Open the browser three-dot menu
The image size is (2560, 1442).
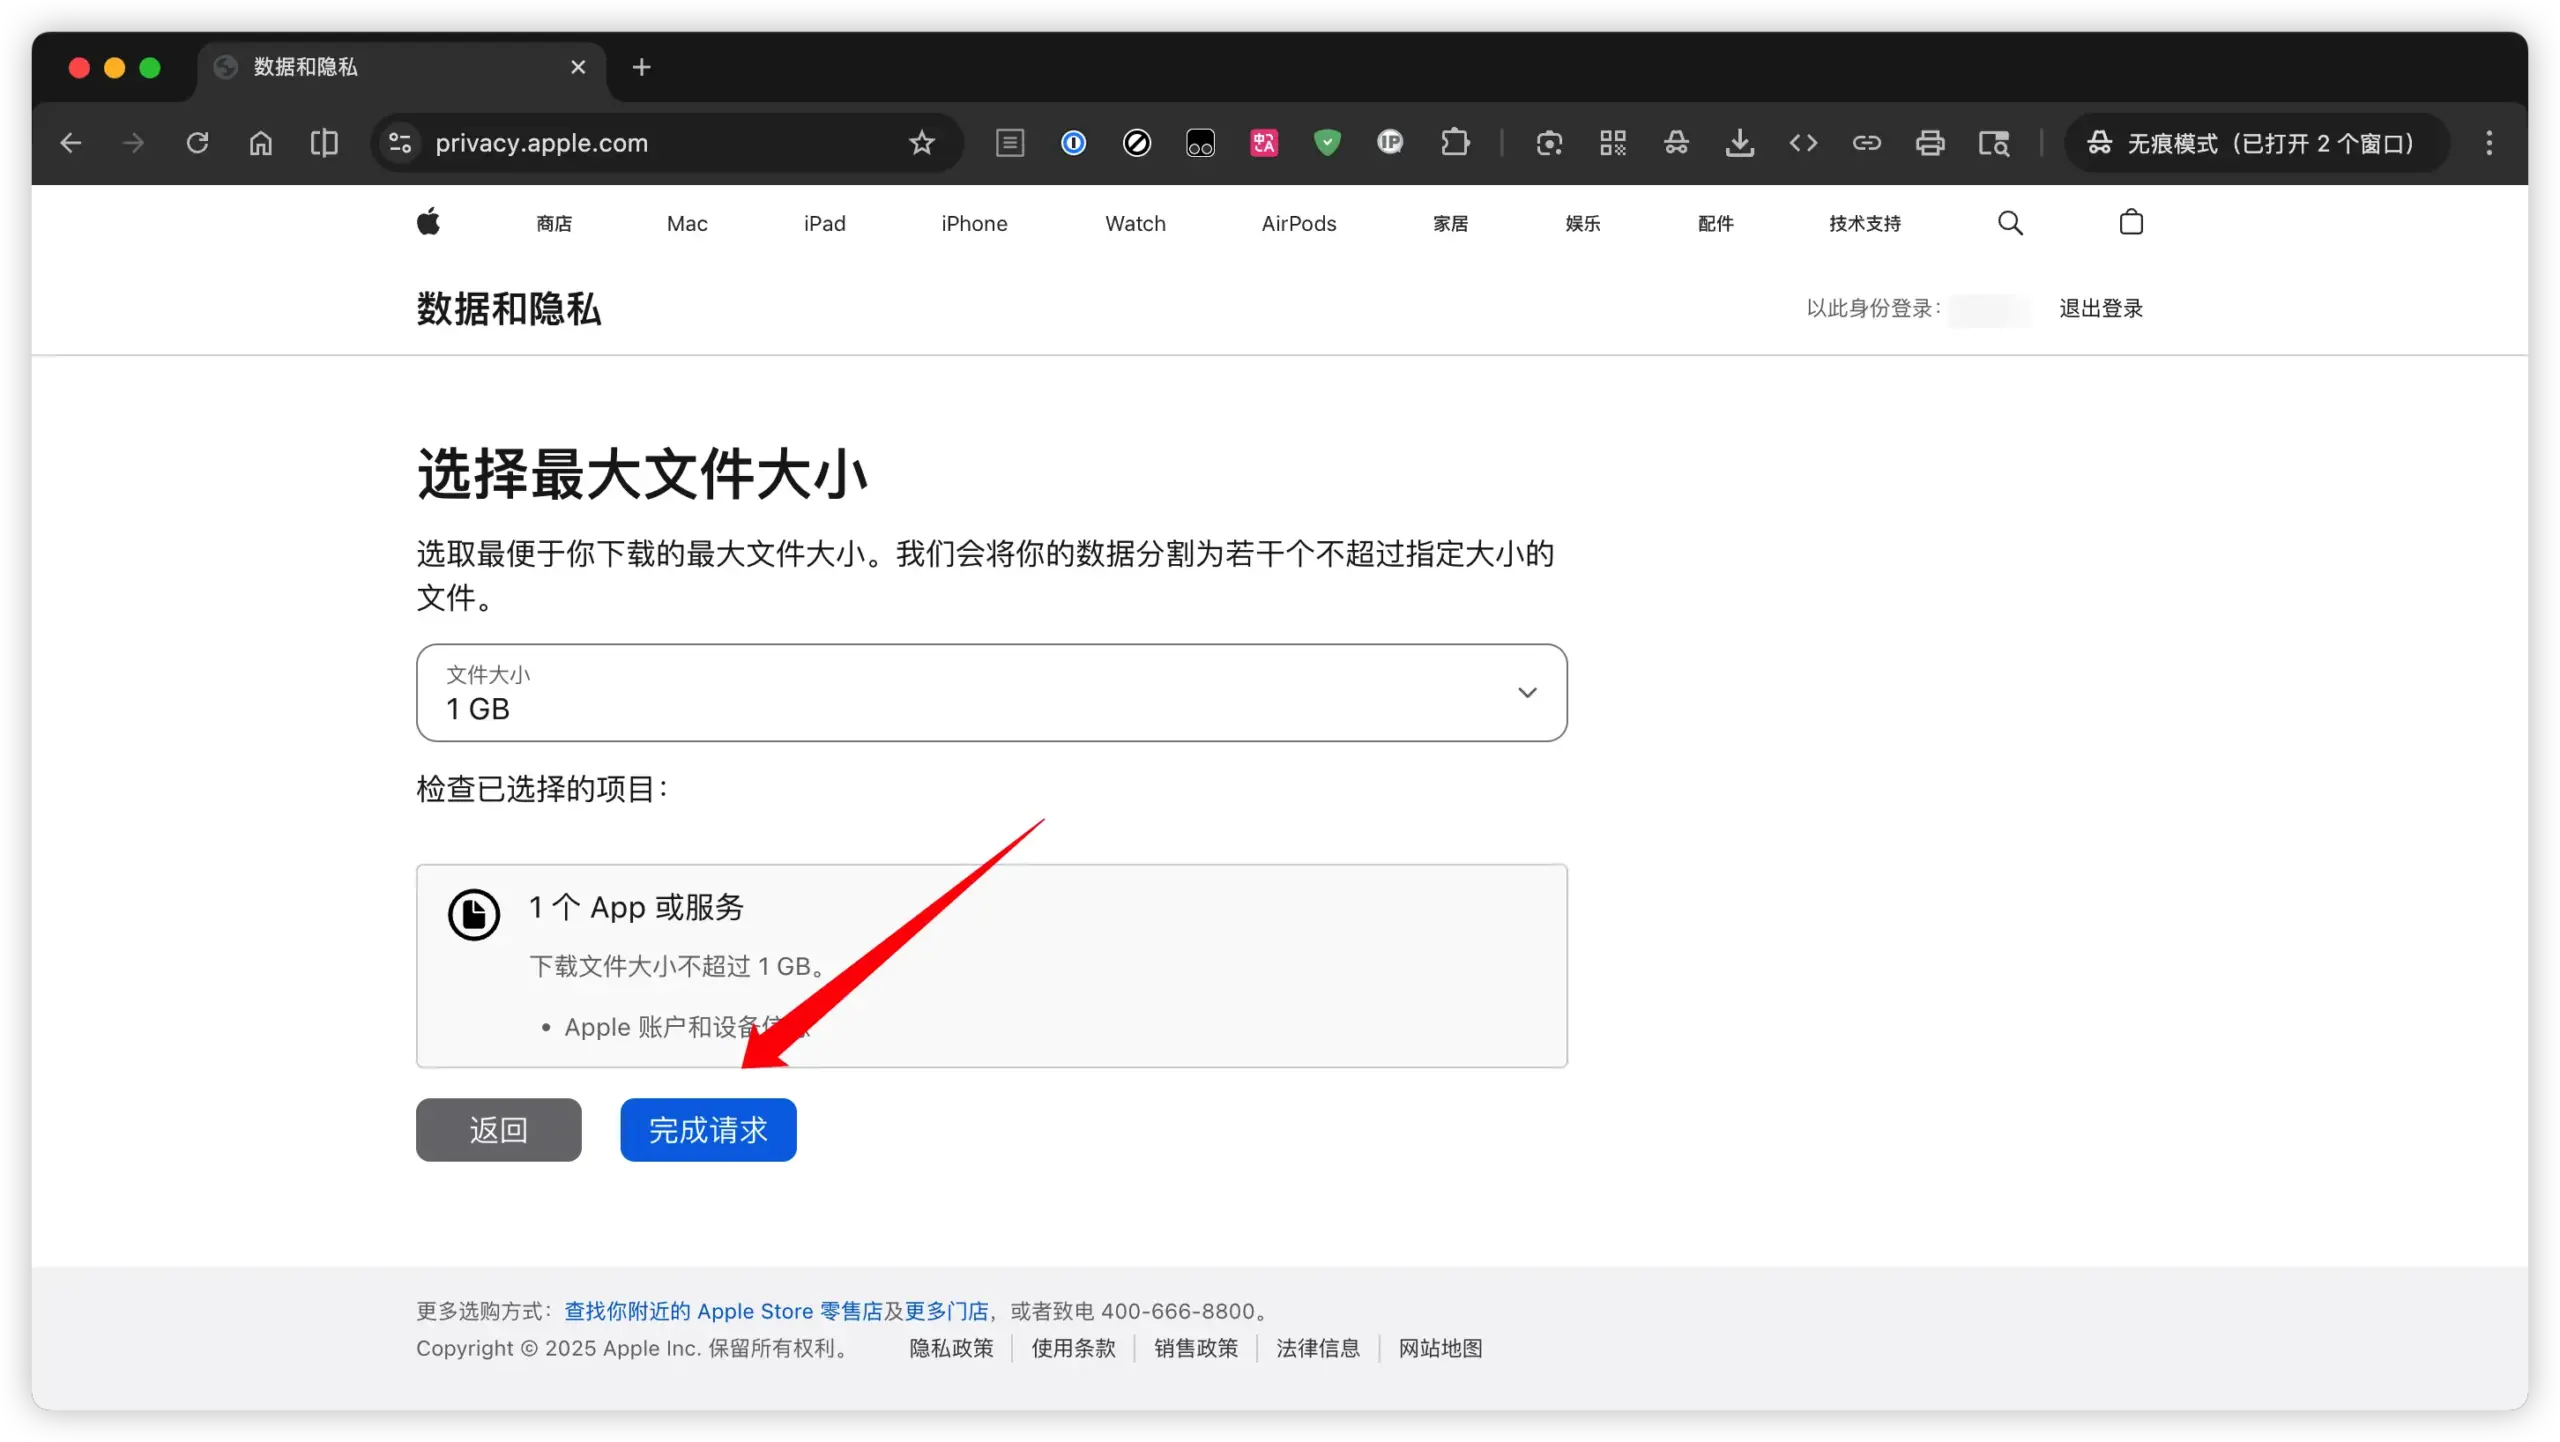pyautogui.click(x=2488, y=142)
